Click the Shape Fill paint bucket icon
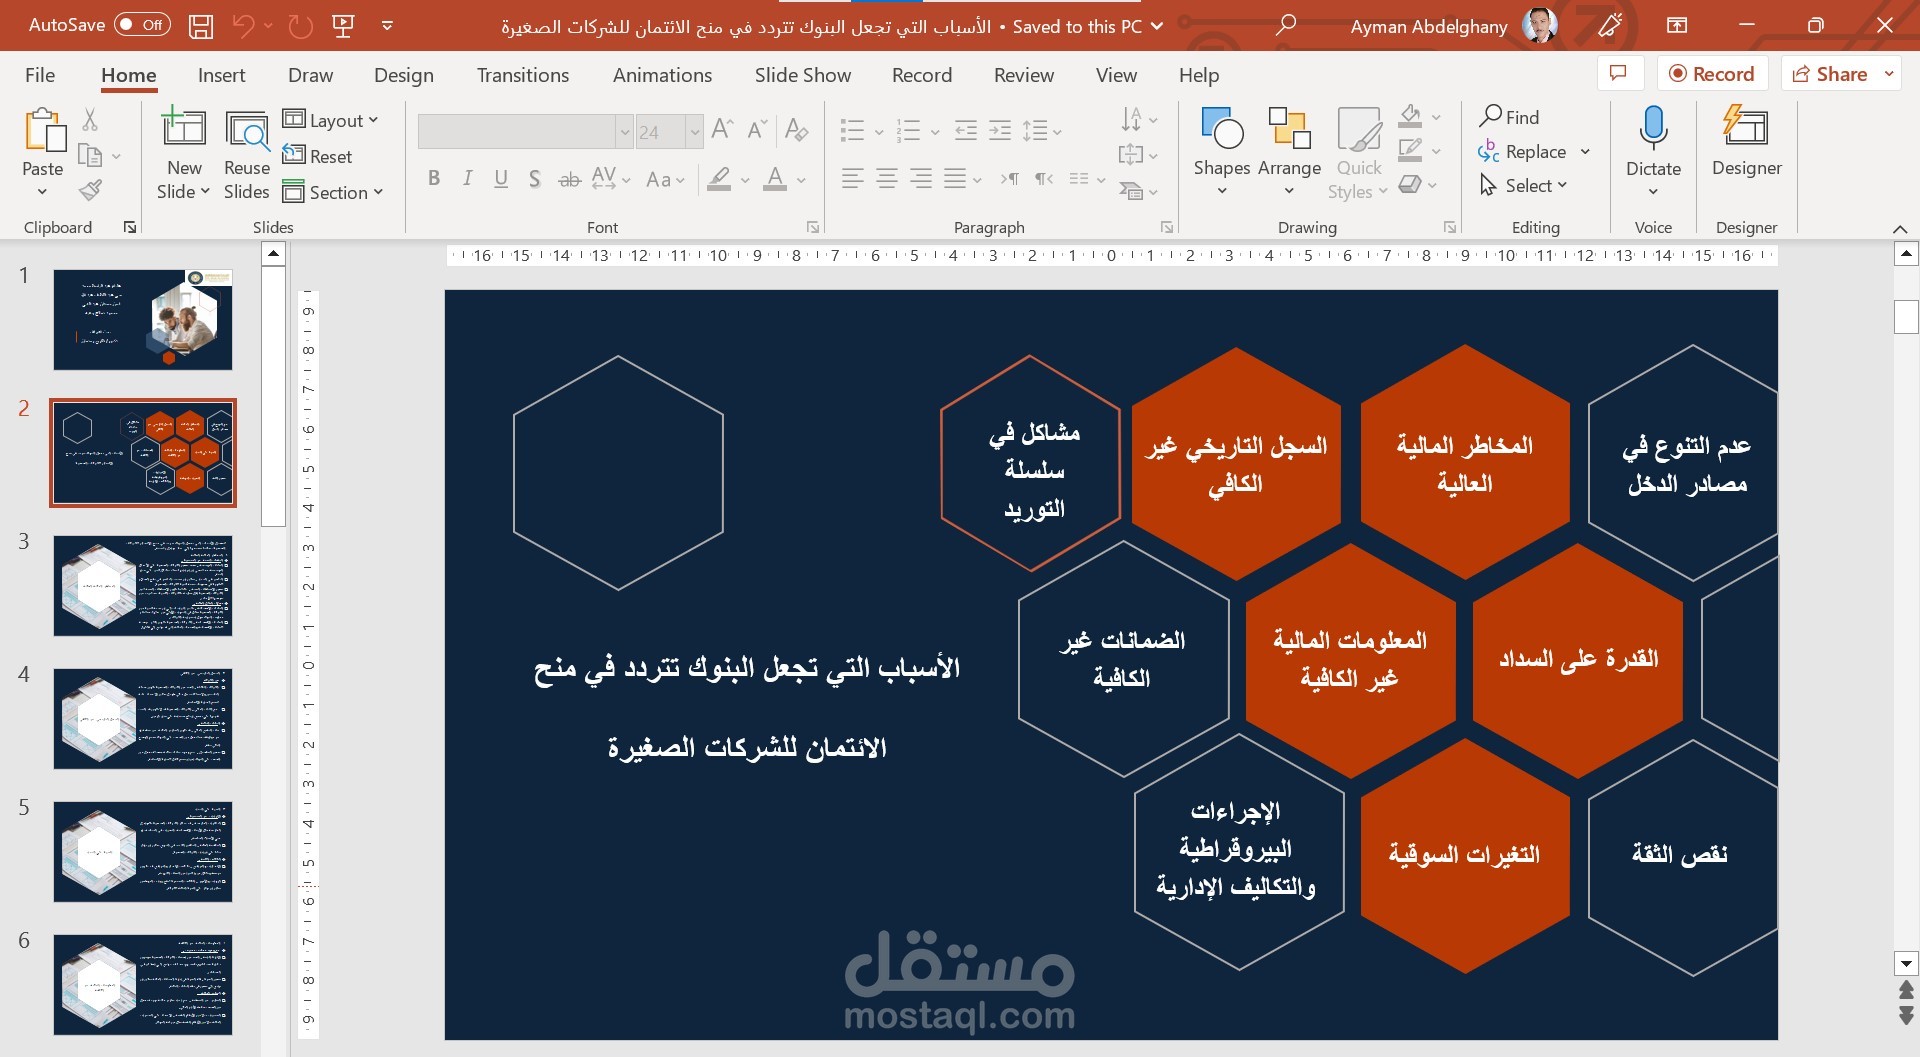 [1410, 116]
